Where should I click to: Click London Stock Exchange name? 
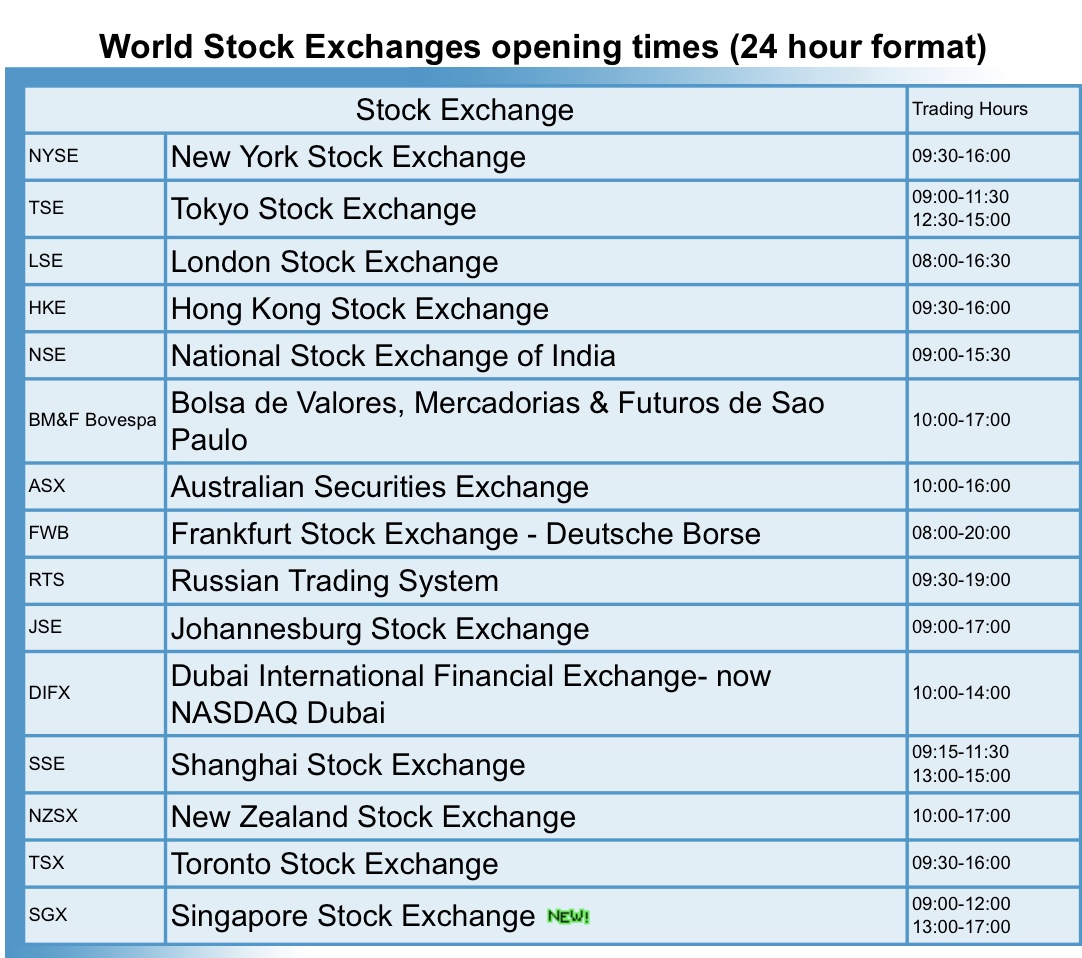click(x=334, y=262)
